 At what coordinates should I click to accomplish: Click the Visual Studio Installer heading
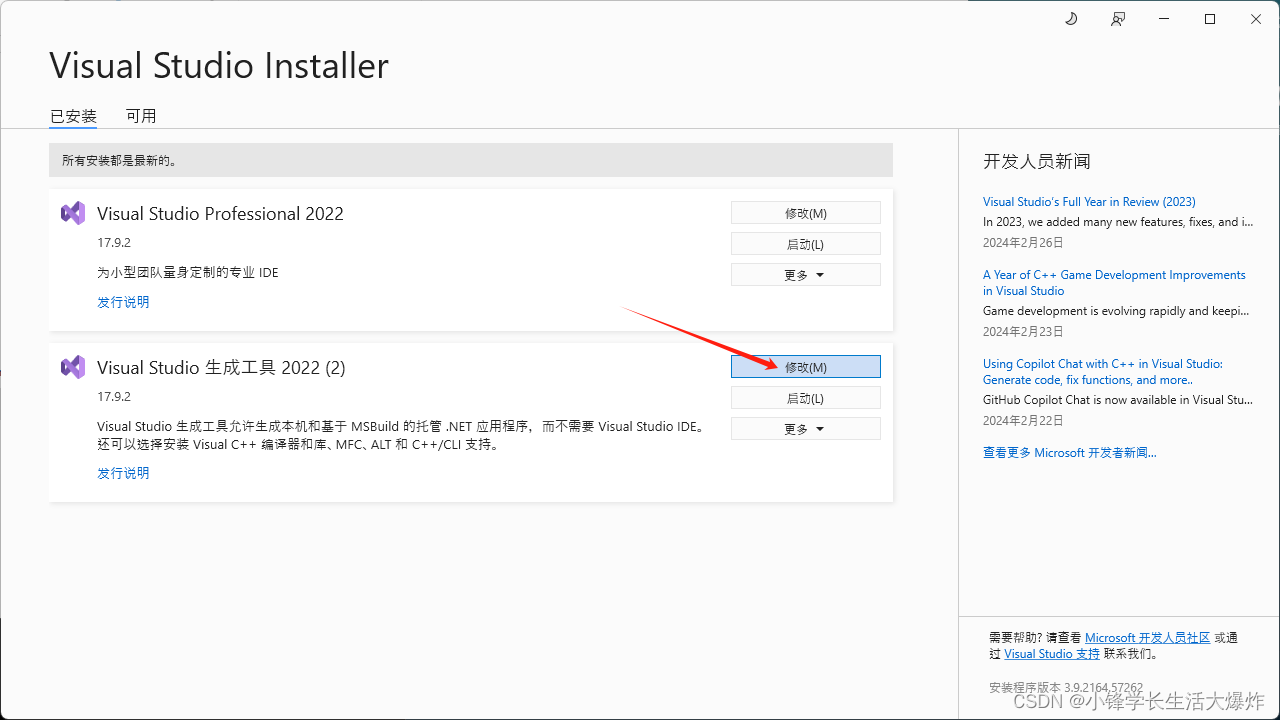(219, 66)
